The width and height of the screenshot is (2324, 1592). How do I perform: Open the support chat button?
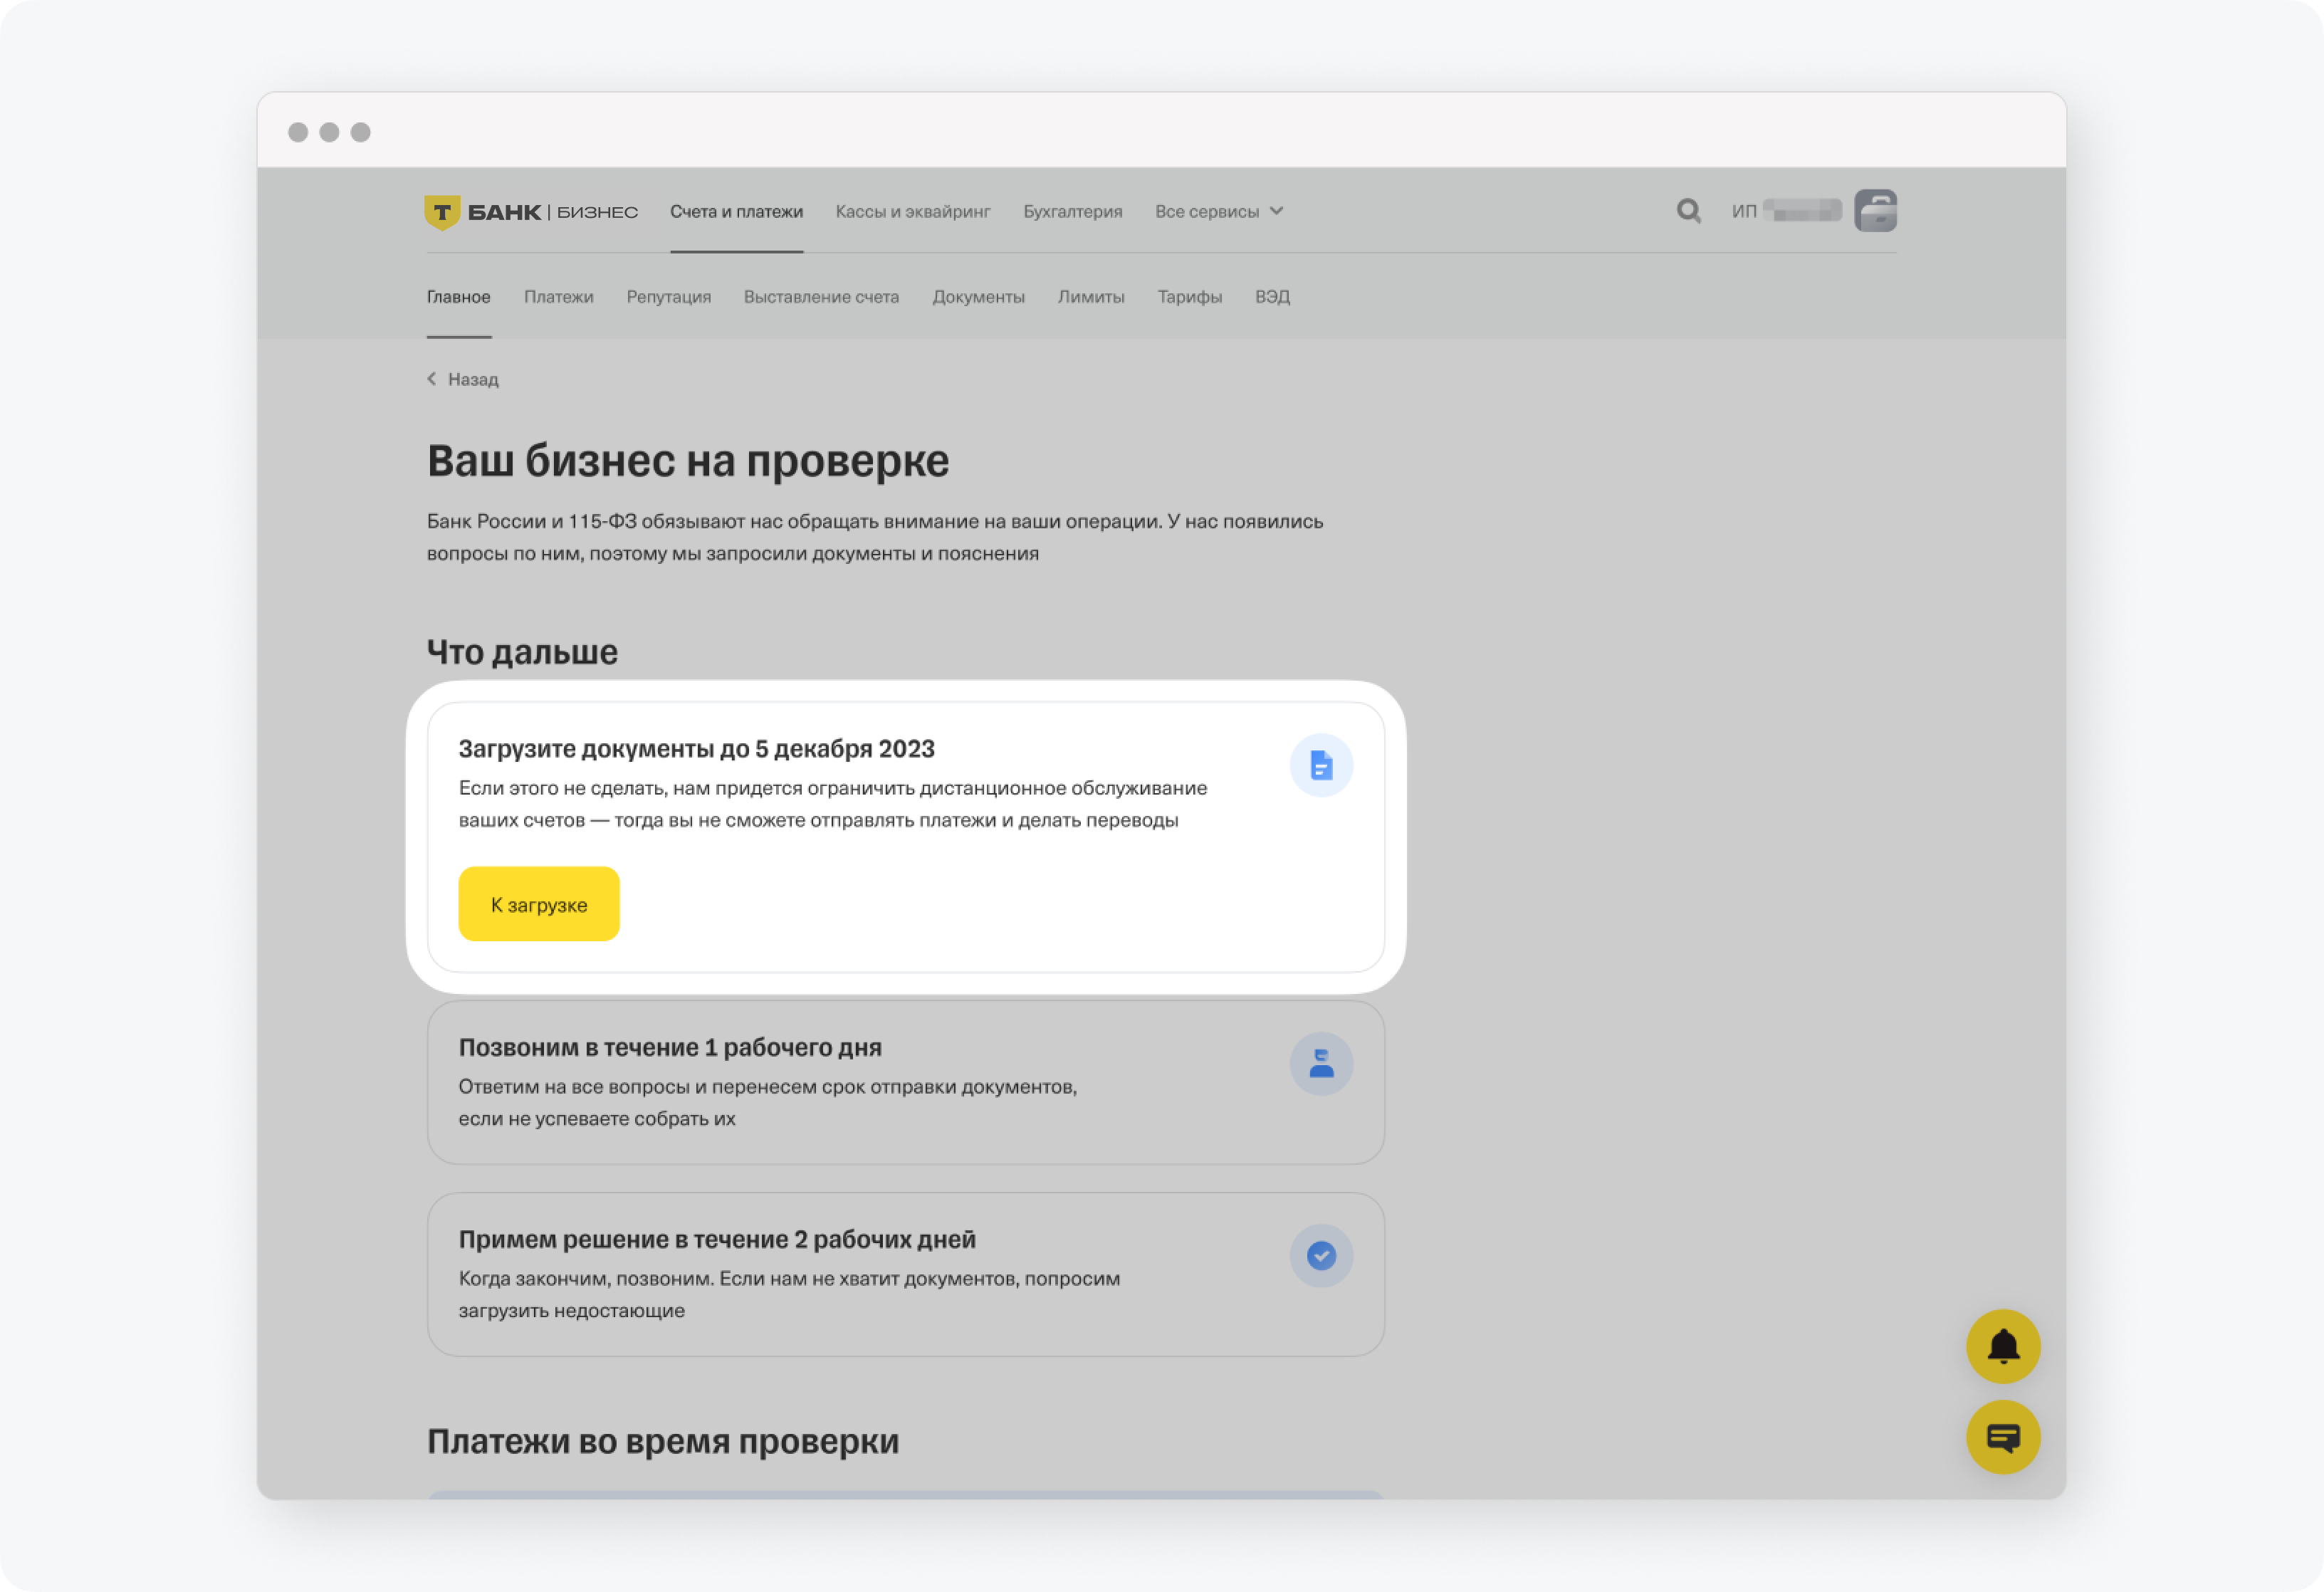(2003, 1438)
